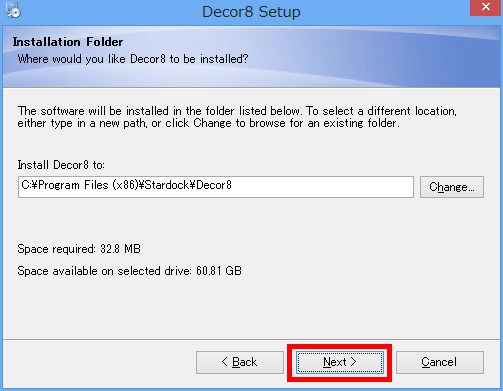503x391 pixels.
Task: Click the 'Install Decor8 to:' label
Action: pos(61,165)
